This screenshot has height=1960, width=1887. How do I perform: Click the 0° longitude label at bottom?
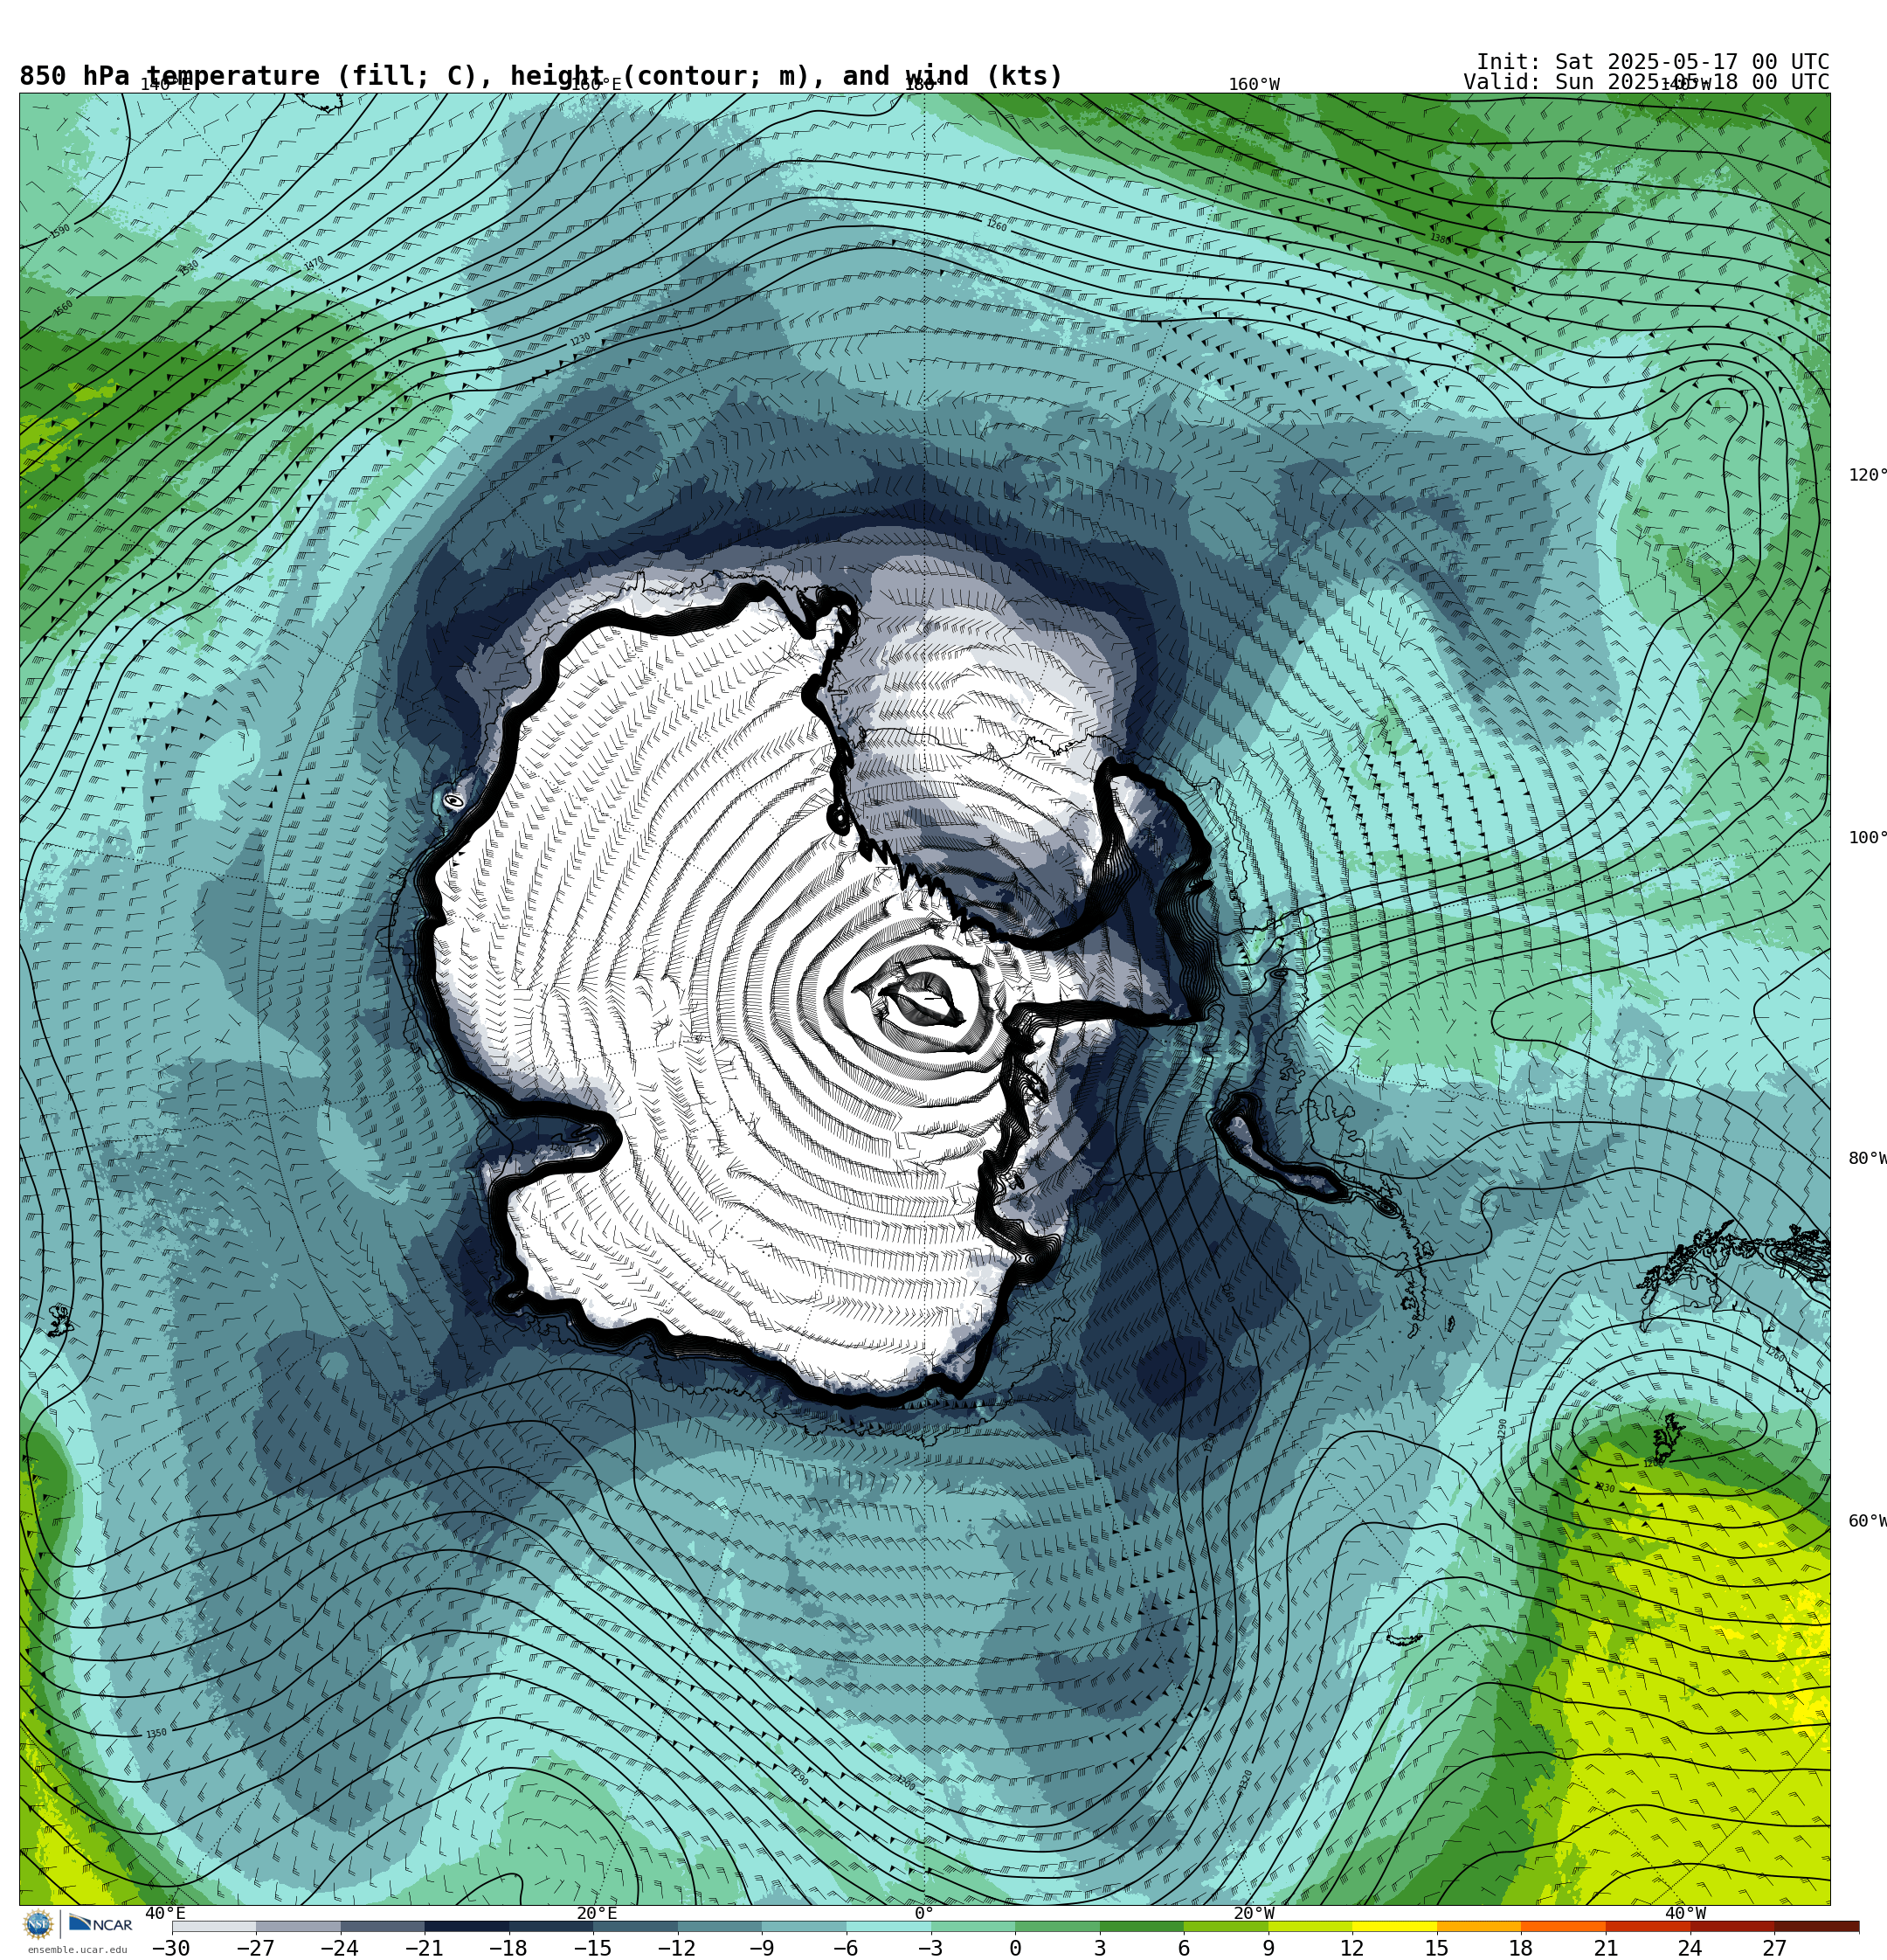[x=924, y=1914]
